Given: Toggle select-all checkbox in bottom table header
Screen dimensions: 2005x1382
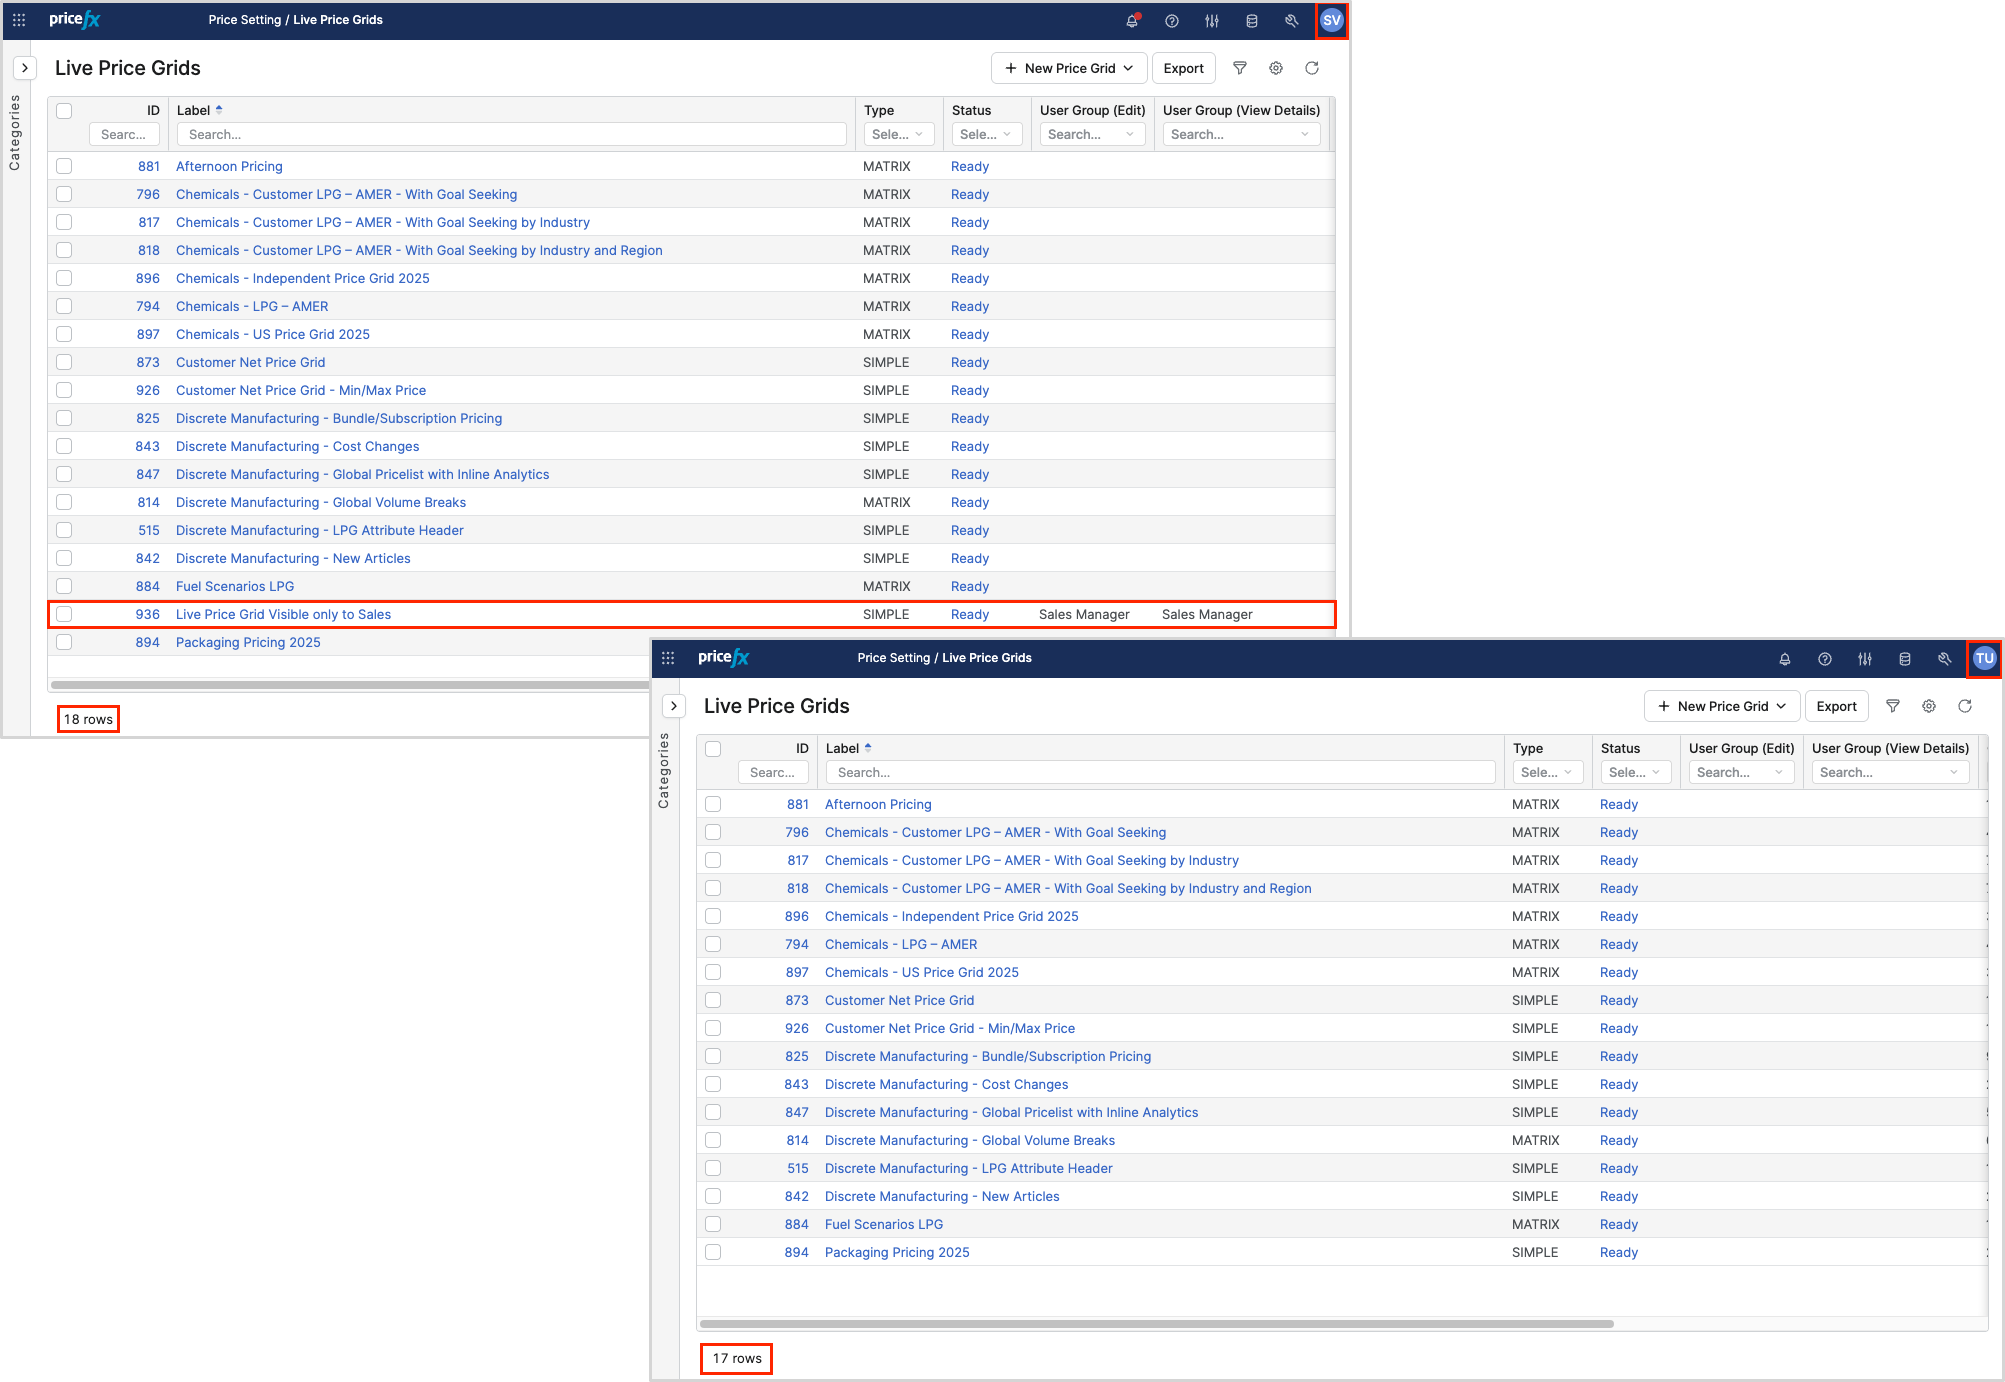Looking at the screenshot, I should (713, 749).
